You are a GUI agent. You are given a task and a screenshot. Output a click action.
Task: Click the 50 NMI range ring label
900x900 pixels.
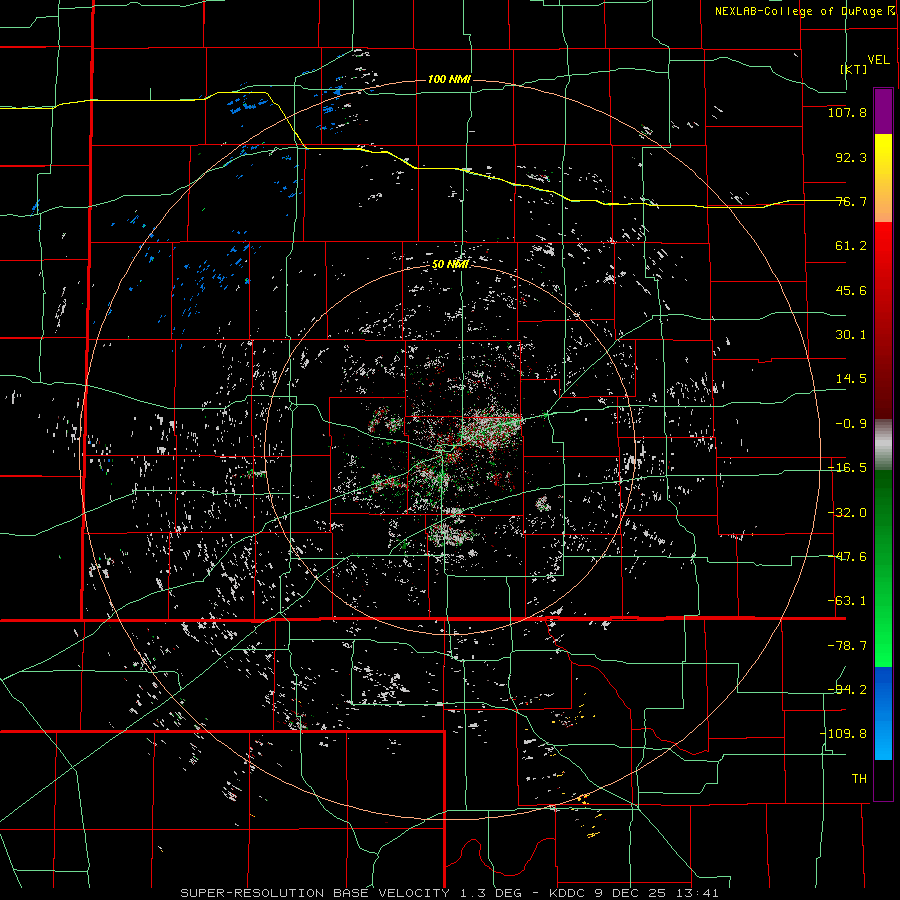[450, 265]
